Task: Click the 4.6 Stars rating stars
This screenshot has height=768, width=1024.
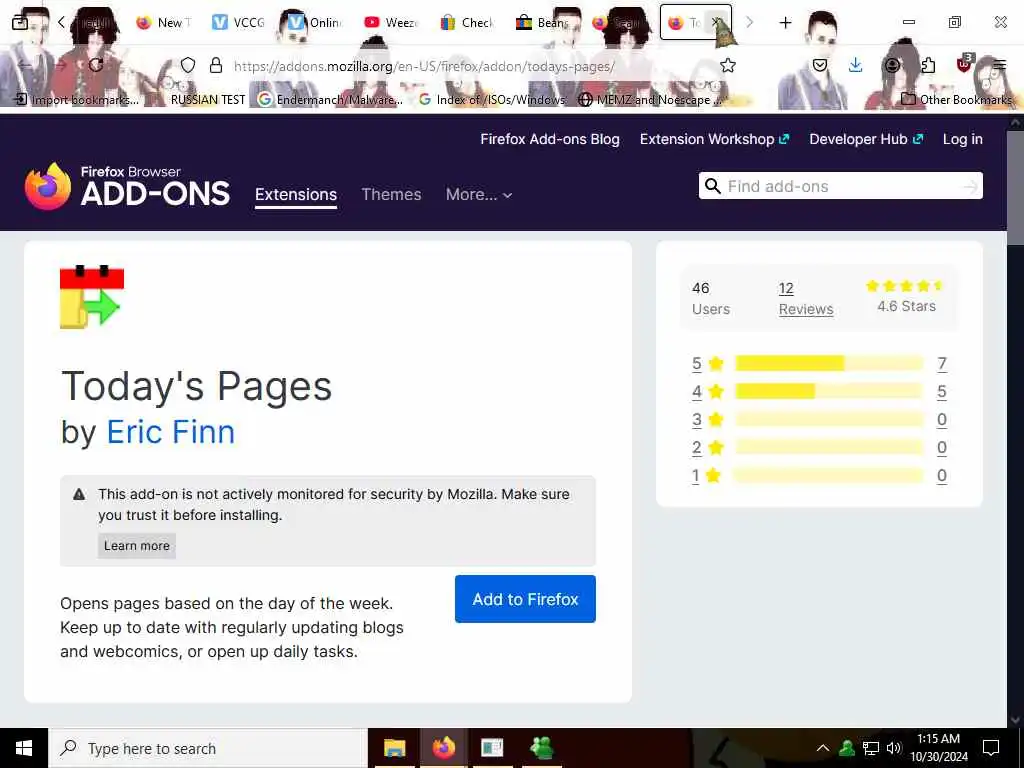Action: tap(905, 285)
